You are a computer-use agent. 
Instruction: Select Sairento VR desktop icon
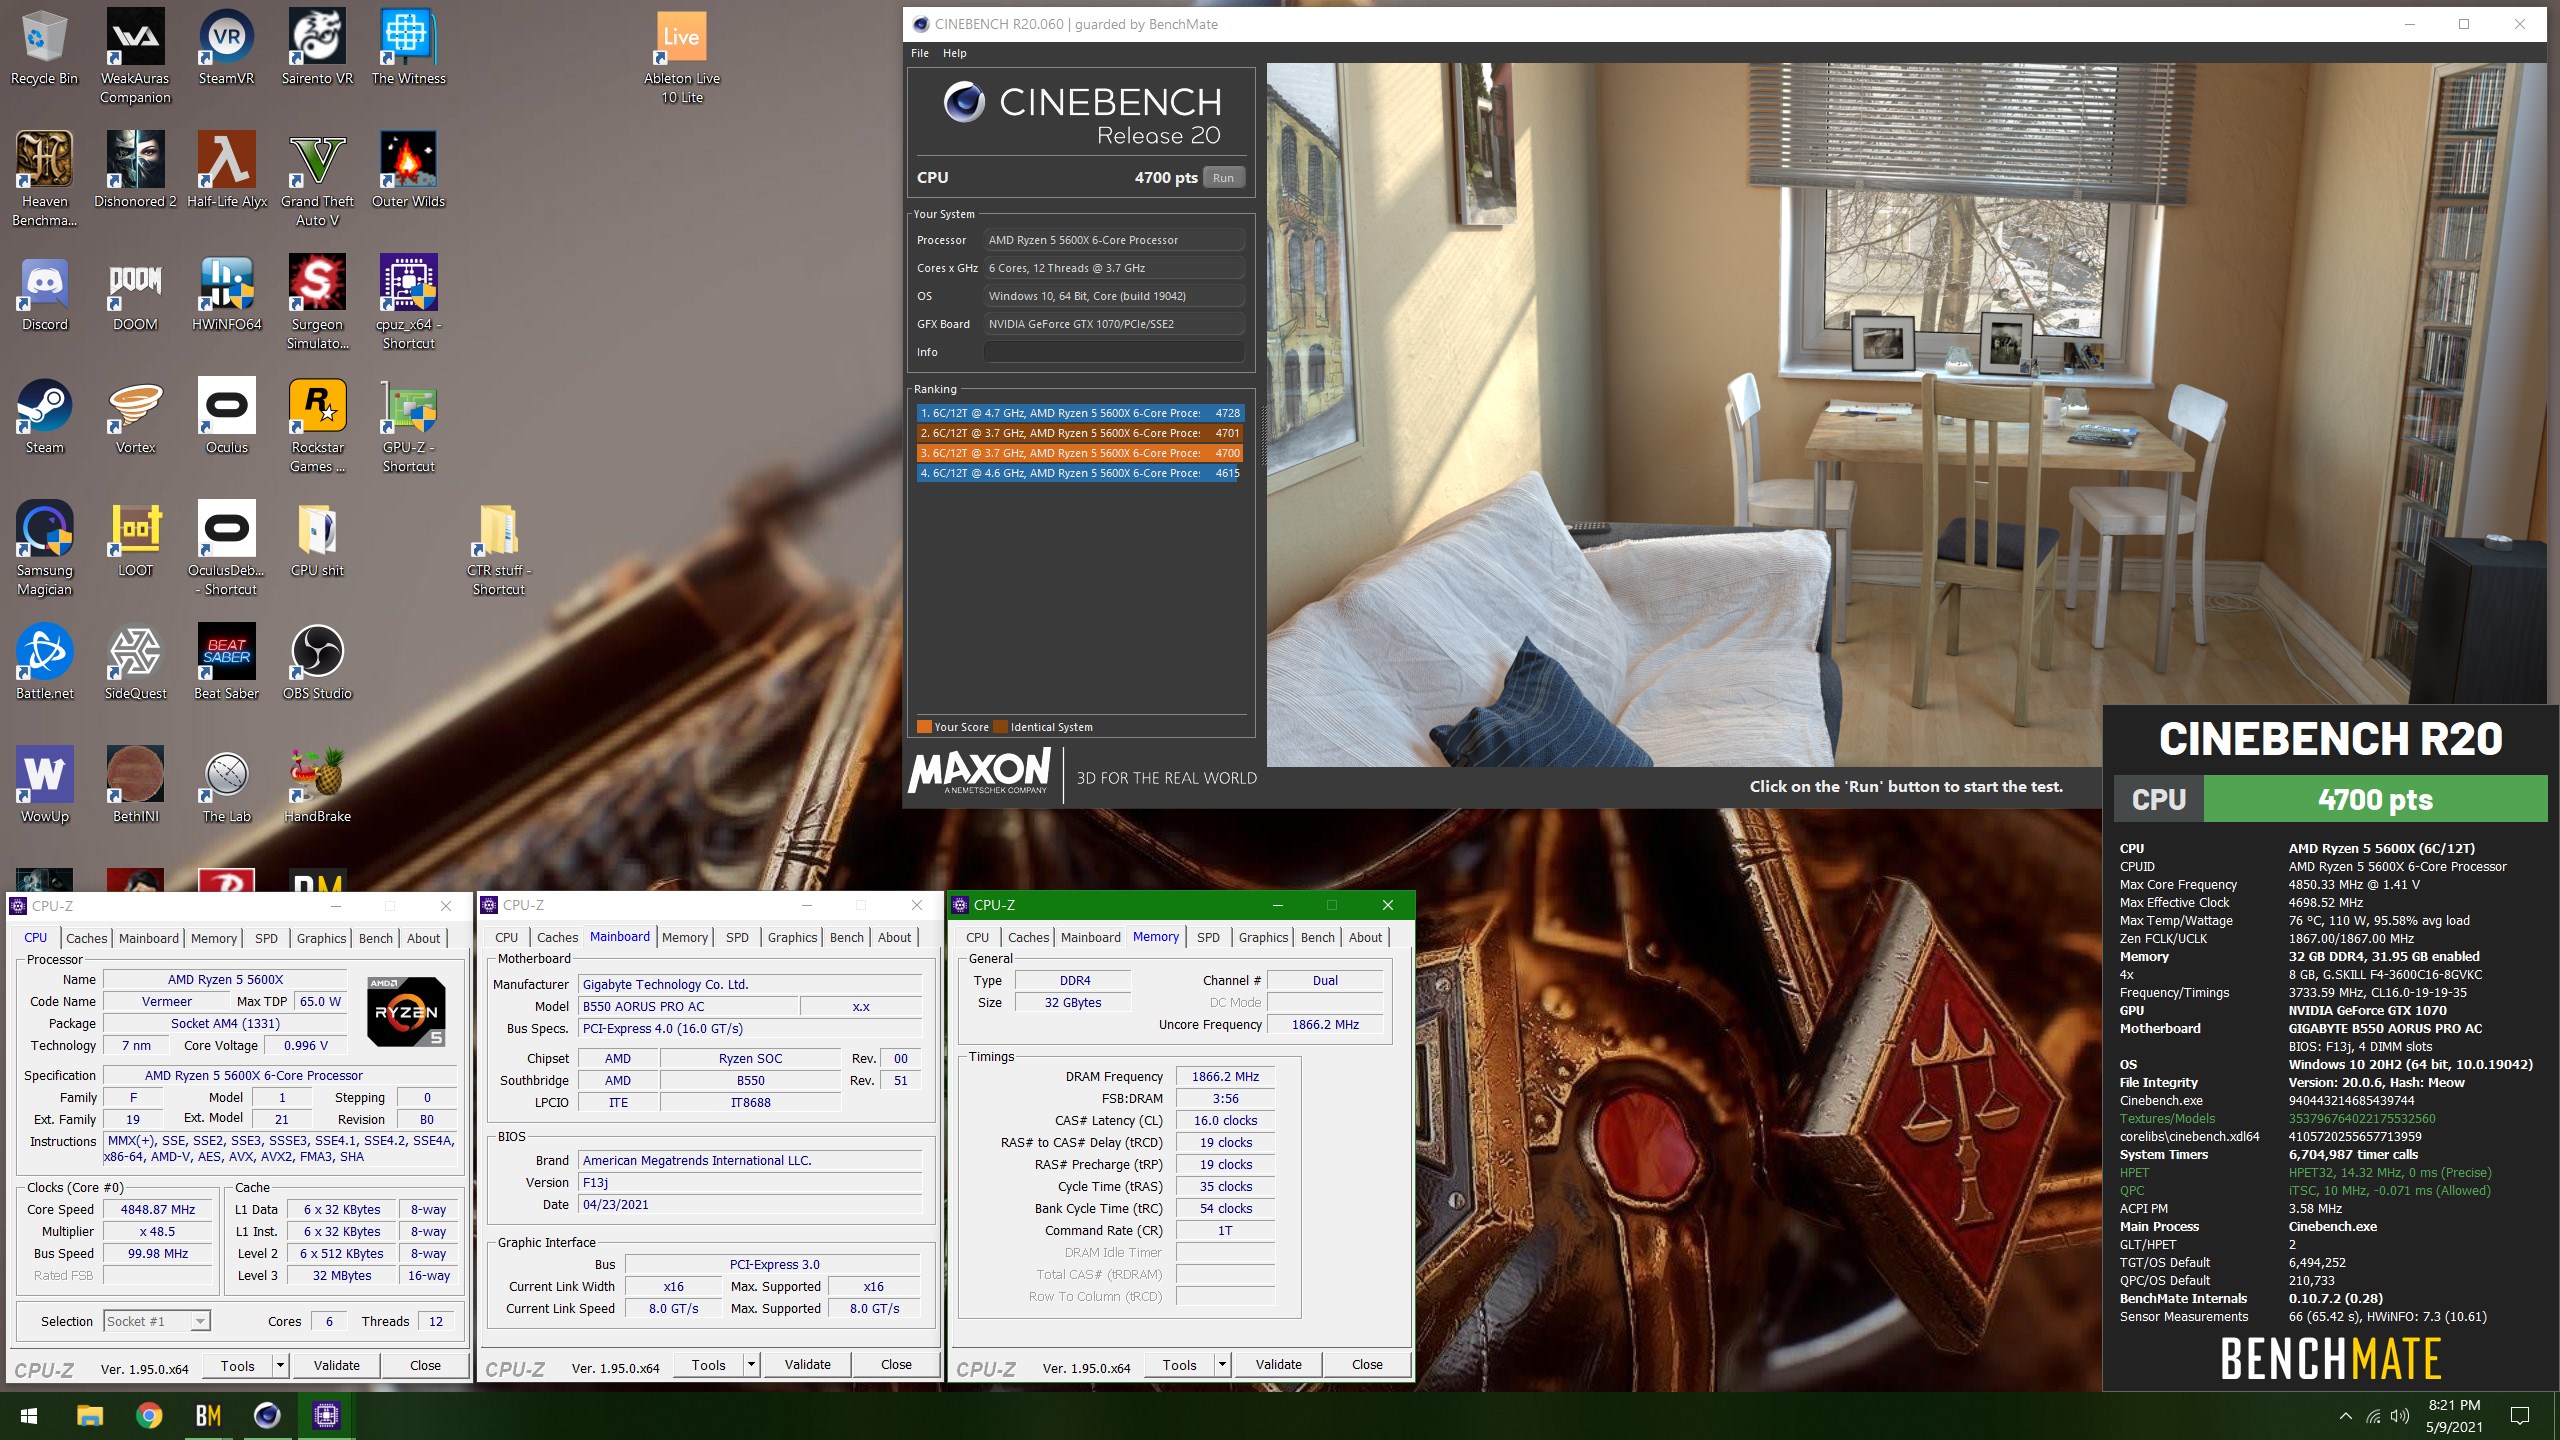coord(317,48)
